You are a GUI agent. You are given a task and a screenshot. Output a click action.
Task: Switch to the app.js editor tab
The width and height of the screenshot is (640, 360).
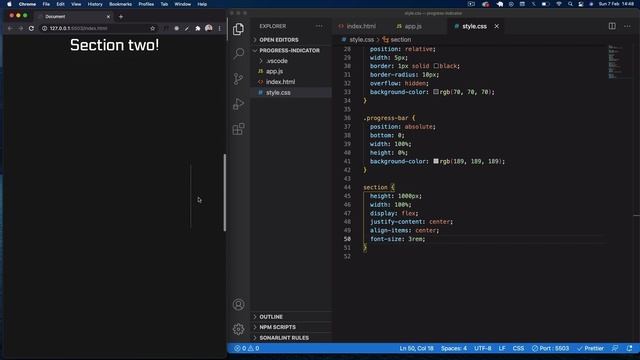(409, 26)
